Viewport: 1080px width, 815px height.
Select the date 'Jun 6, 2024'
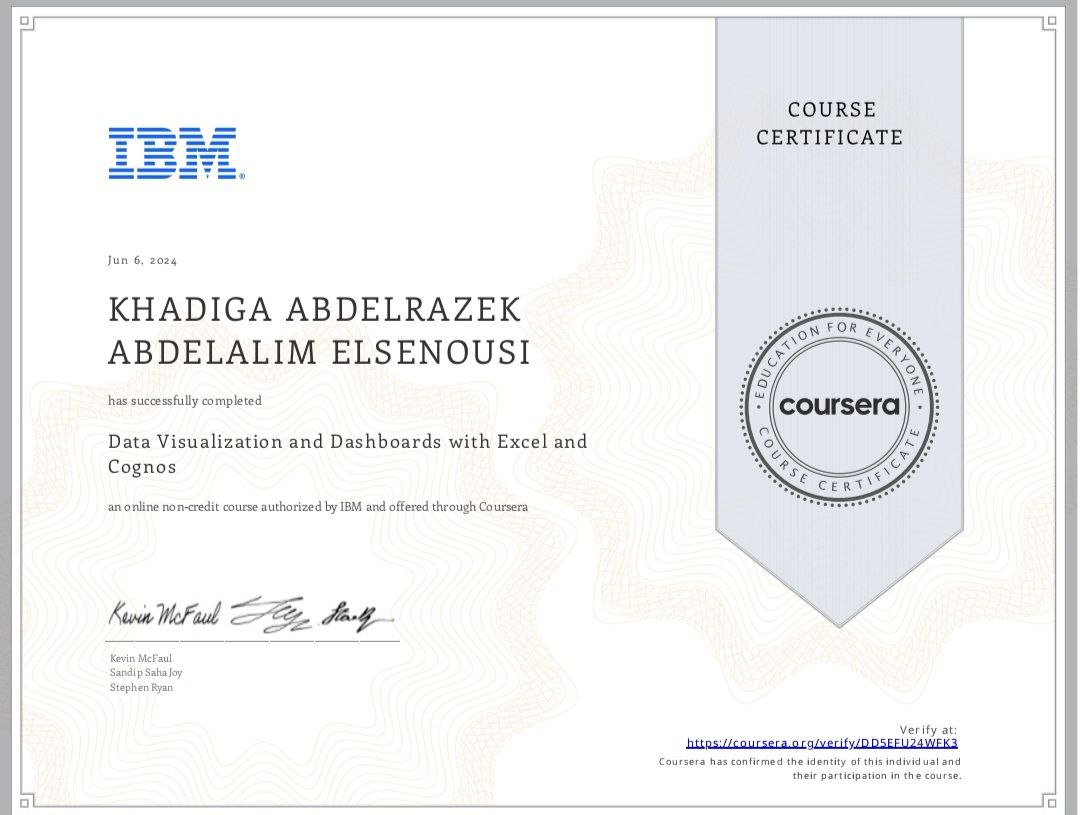coord(143,260)
